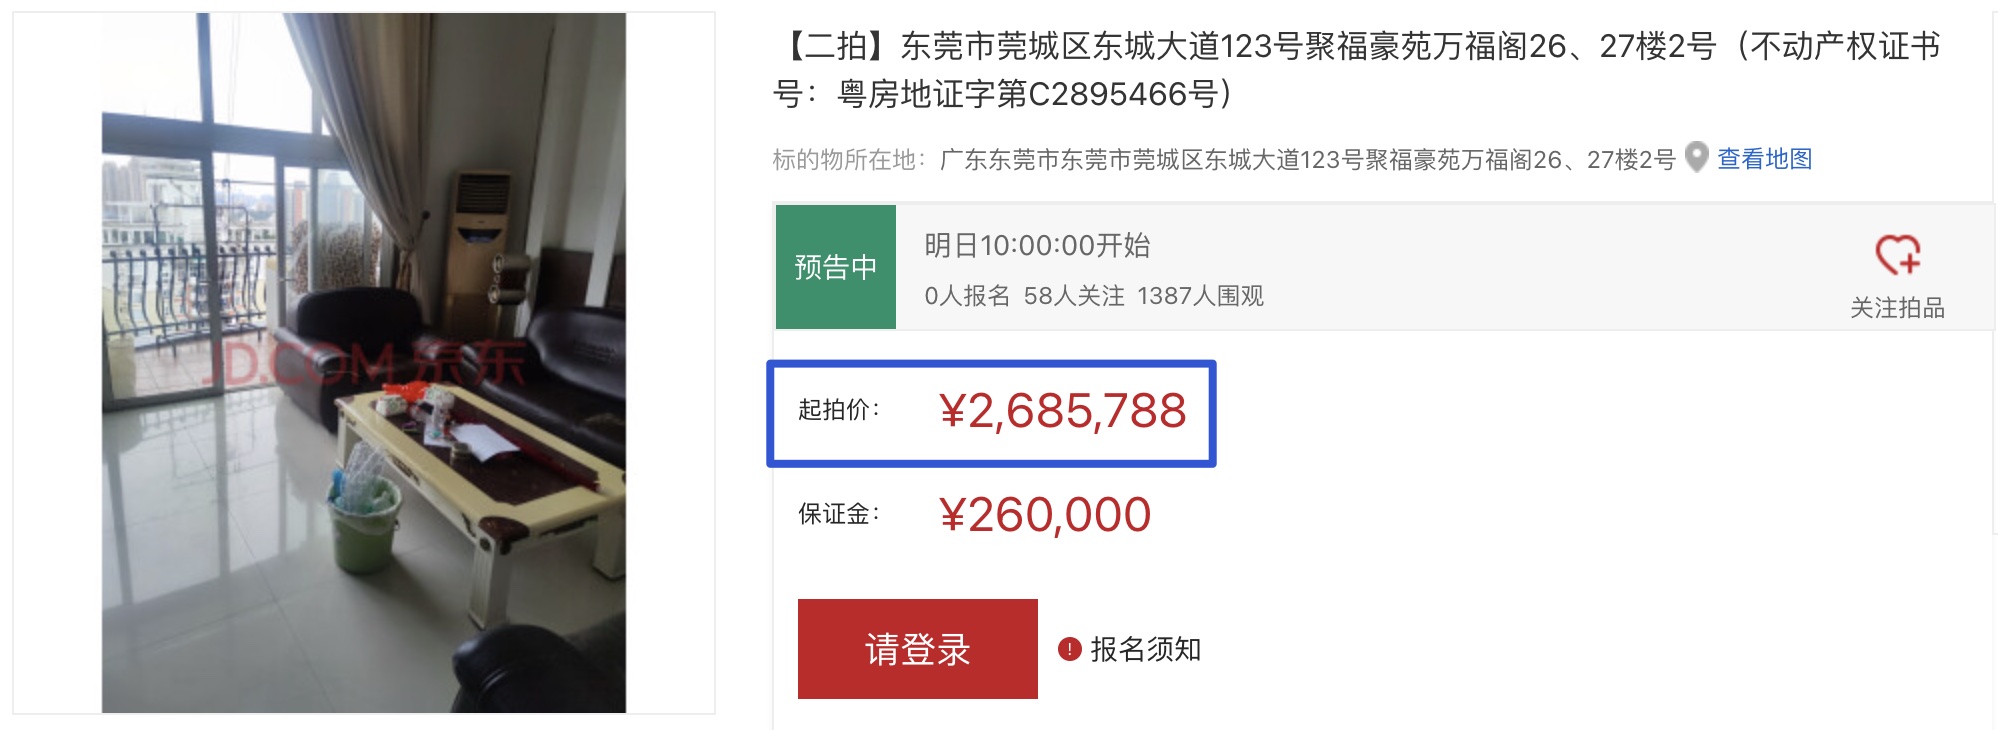
Task: Click the 请登录 login button
Action: click(917, 649)
